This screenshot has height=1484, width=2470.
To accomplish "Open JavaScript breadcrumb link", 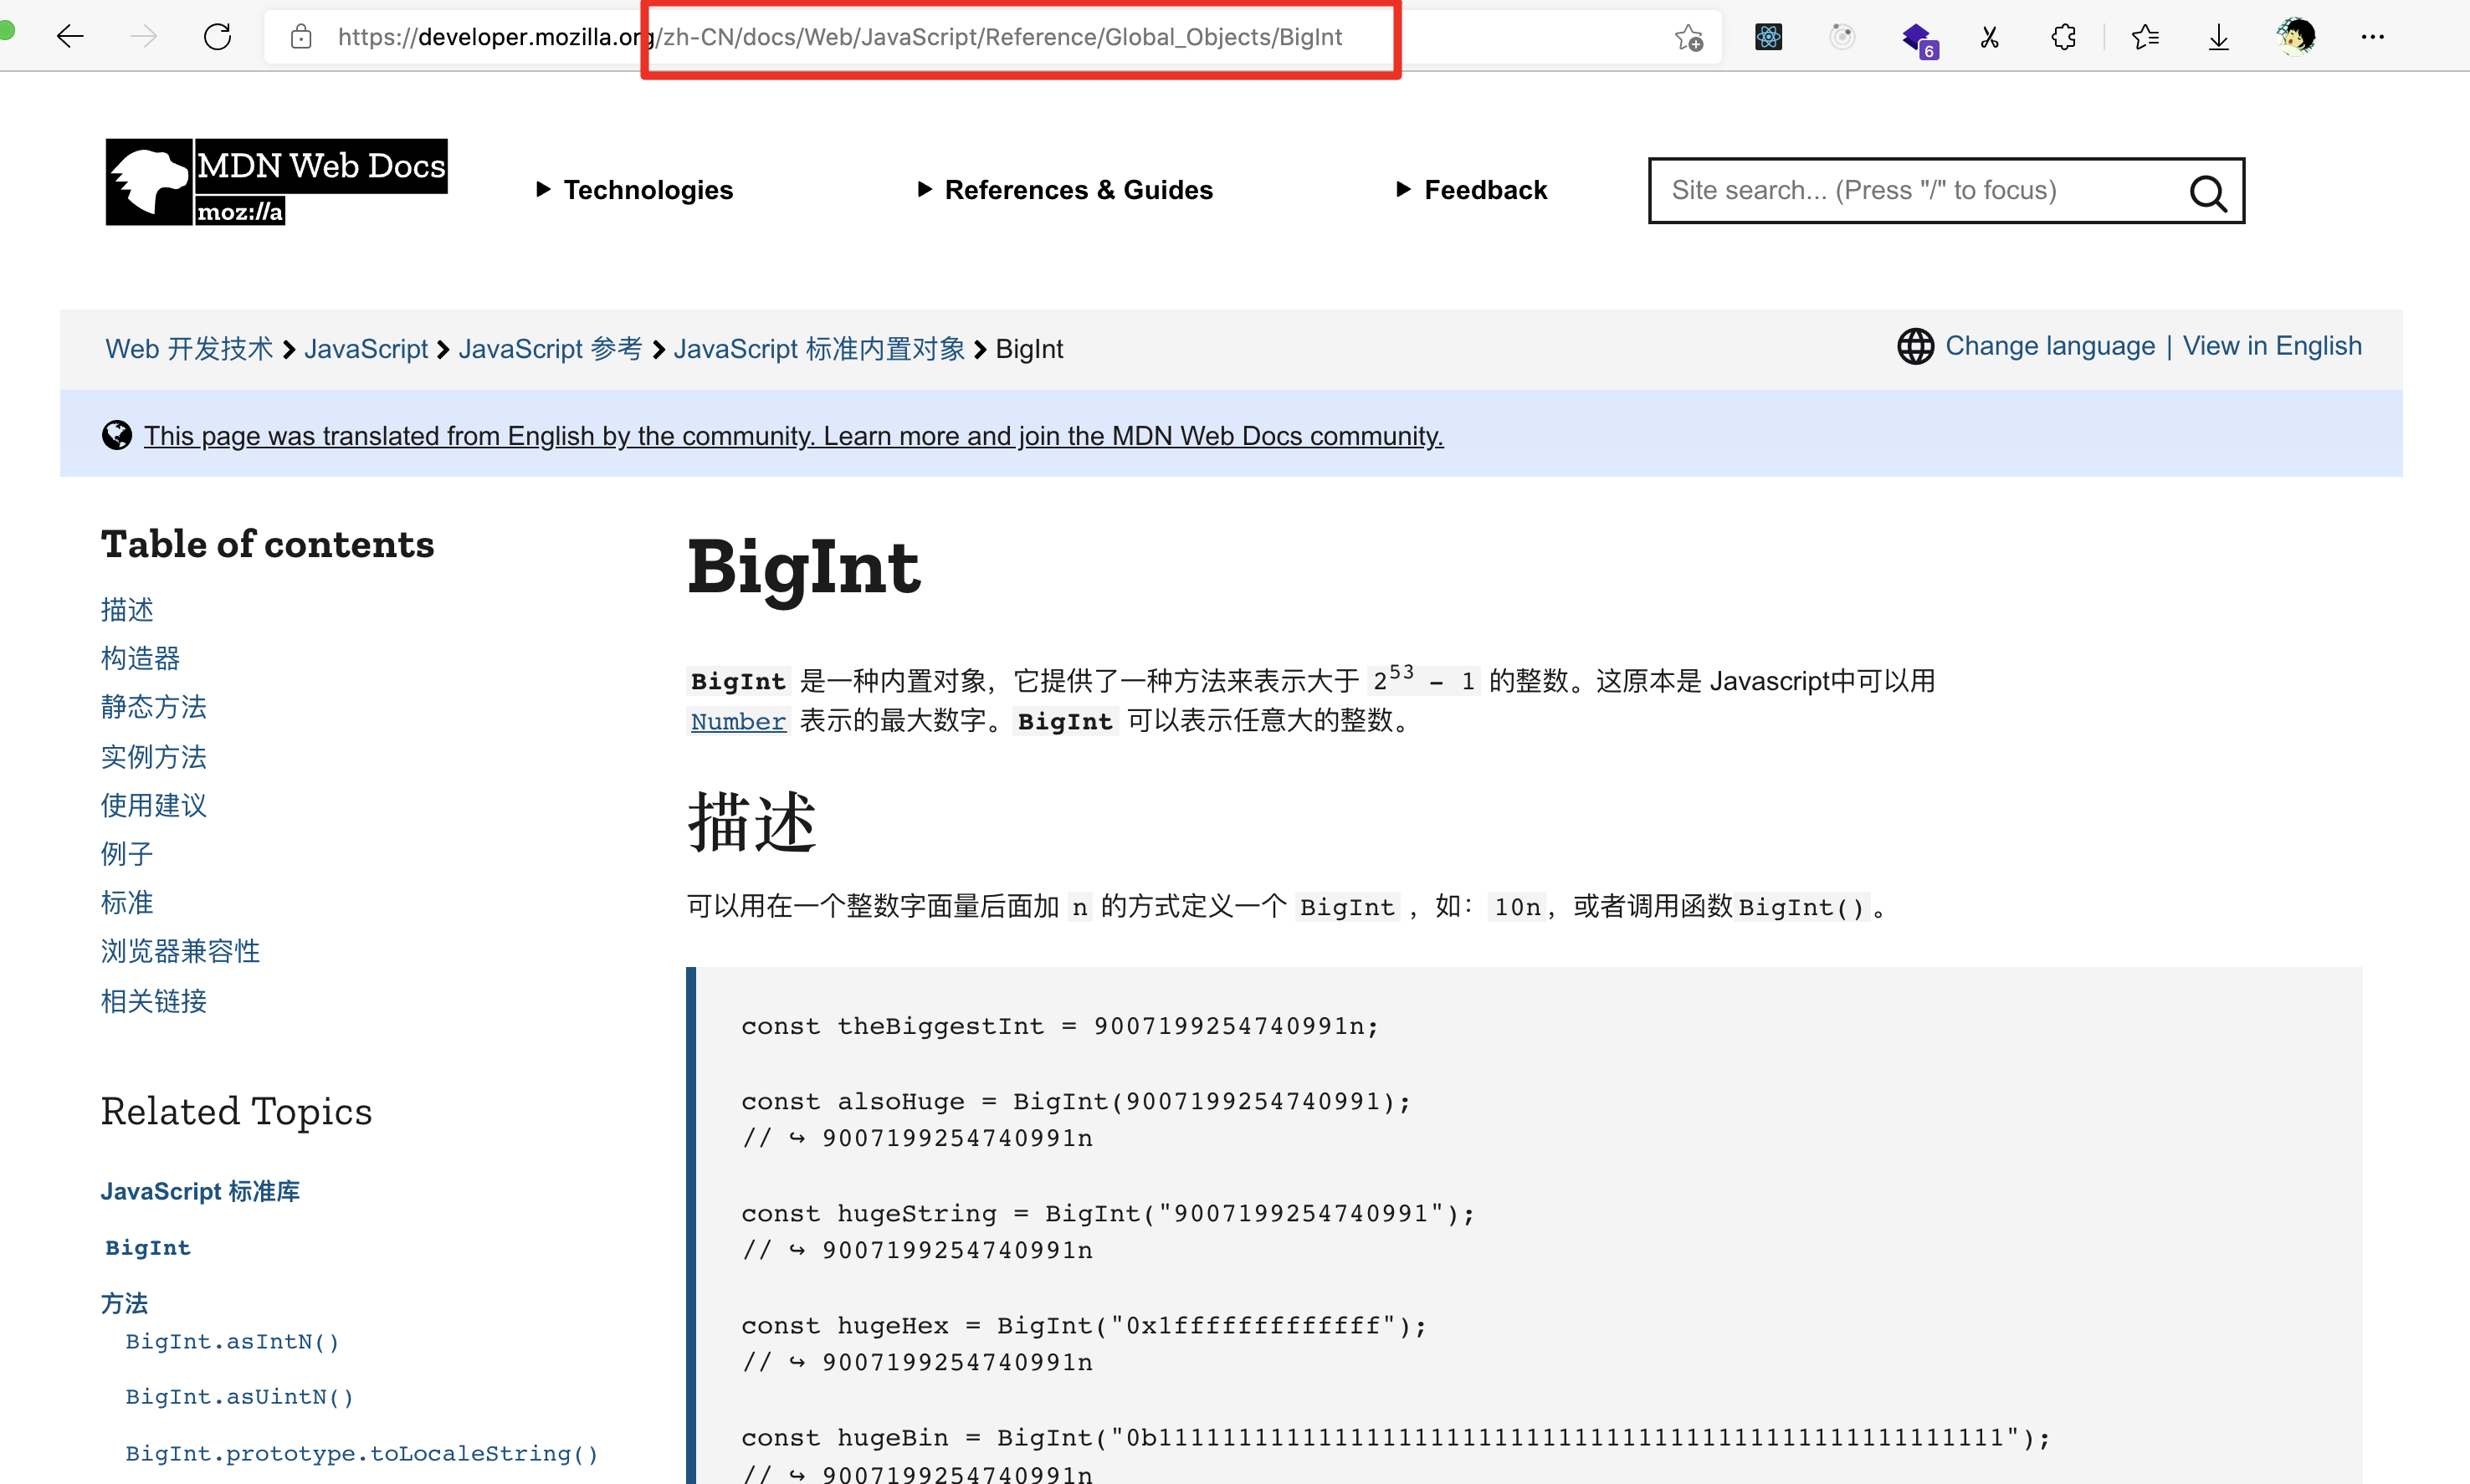I will tap(365, 349).
